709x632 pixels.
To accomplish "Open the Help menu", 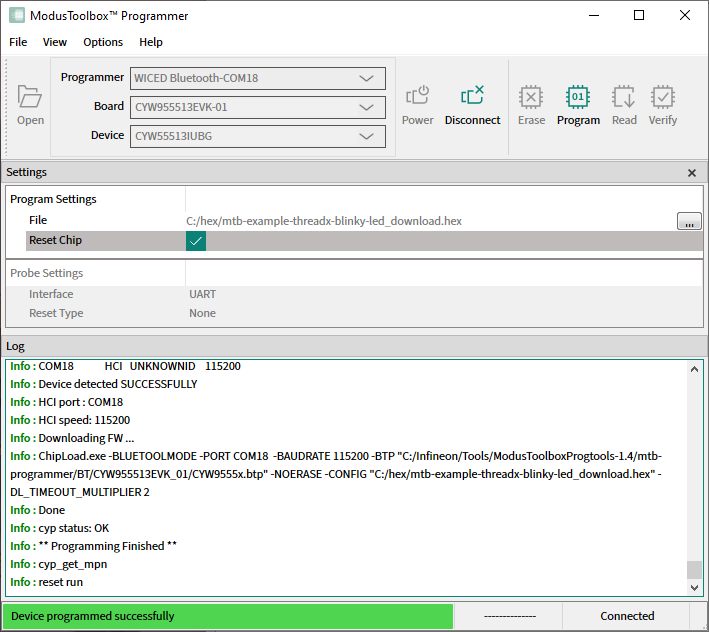I will pyautogui.click(x=151, y=42).
